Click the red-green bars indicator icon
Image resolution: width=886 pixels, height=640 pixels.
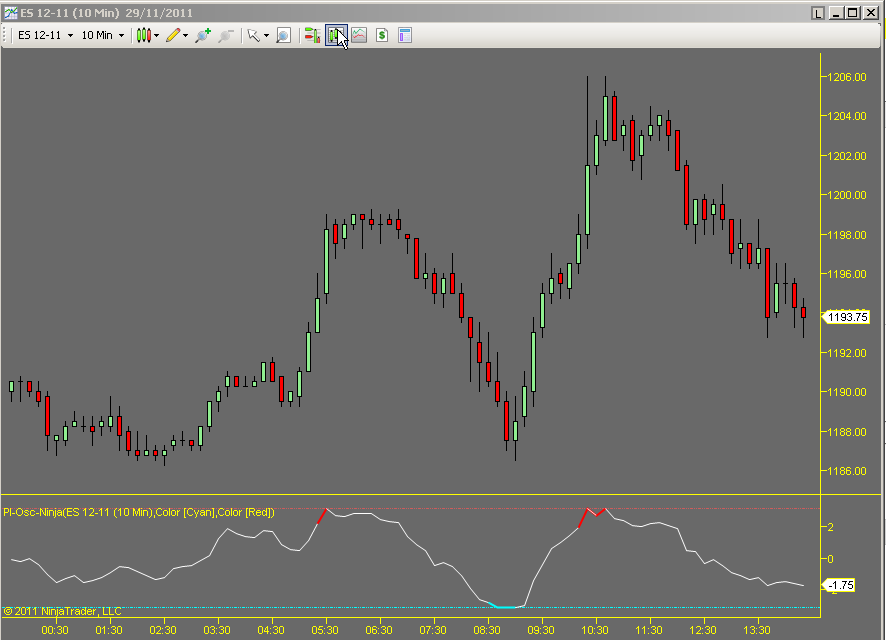point(311,35)
